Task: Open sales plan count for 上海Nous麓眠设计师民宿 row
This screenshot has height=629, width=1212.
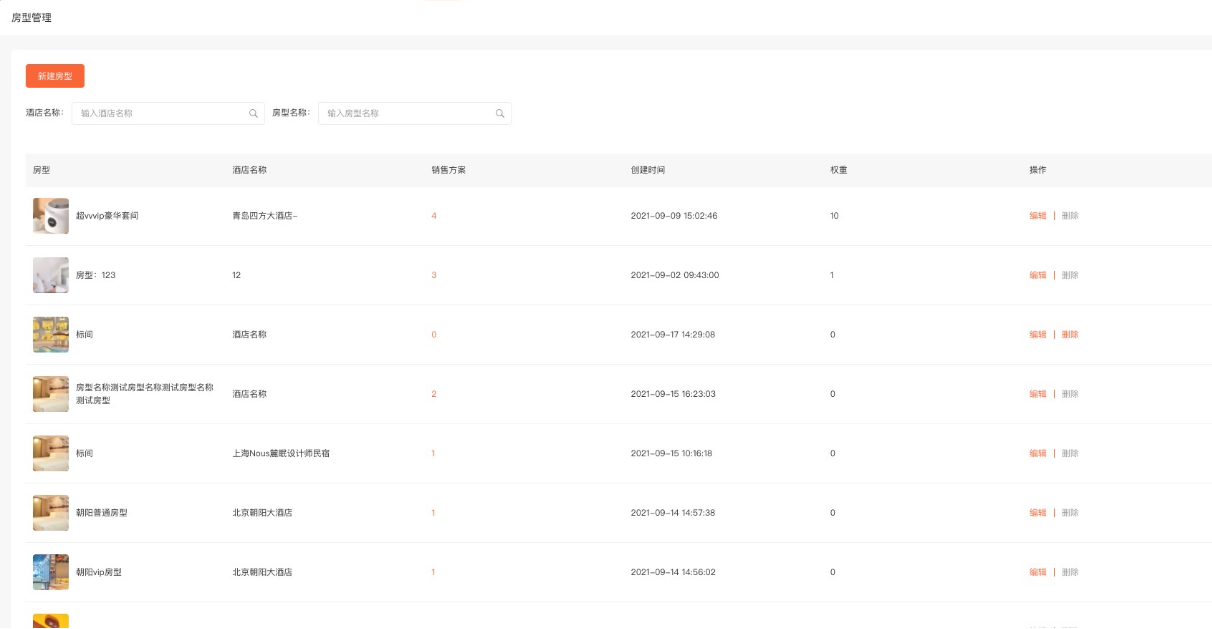Action: [434, 453]
